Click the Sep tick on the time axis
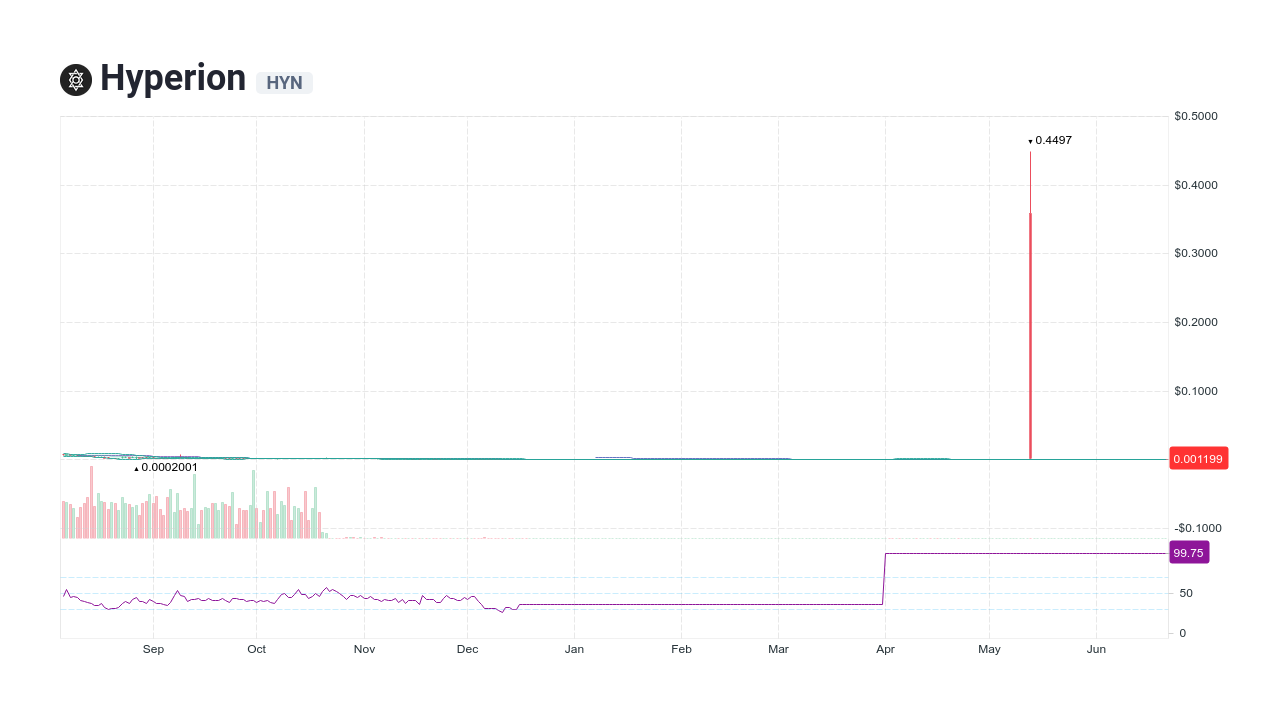This screenshot has height=720, width=1280. (x=153, y=649)
